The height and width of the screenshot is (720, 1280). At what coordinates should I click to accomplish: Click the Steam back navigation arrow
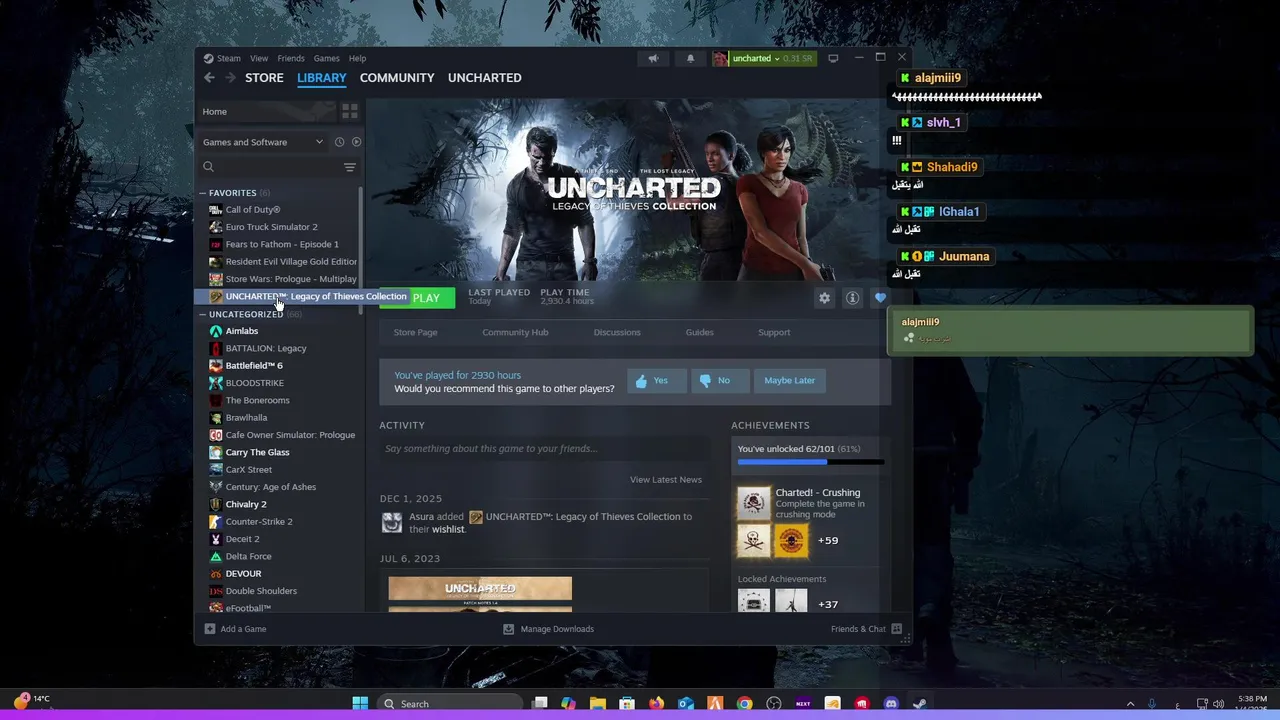(x=209, y=78)
